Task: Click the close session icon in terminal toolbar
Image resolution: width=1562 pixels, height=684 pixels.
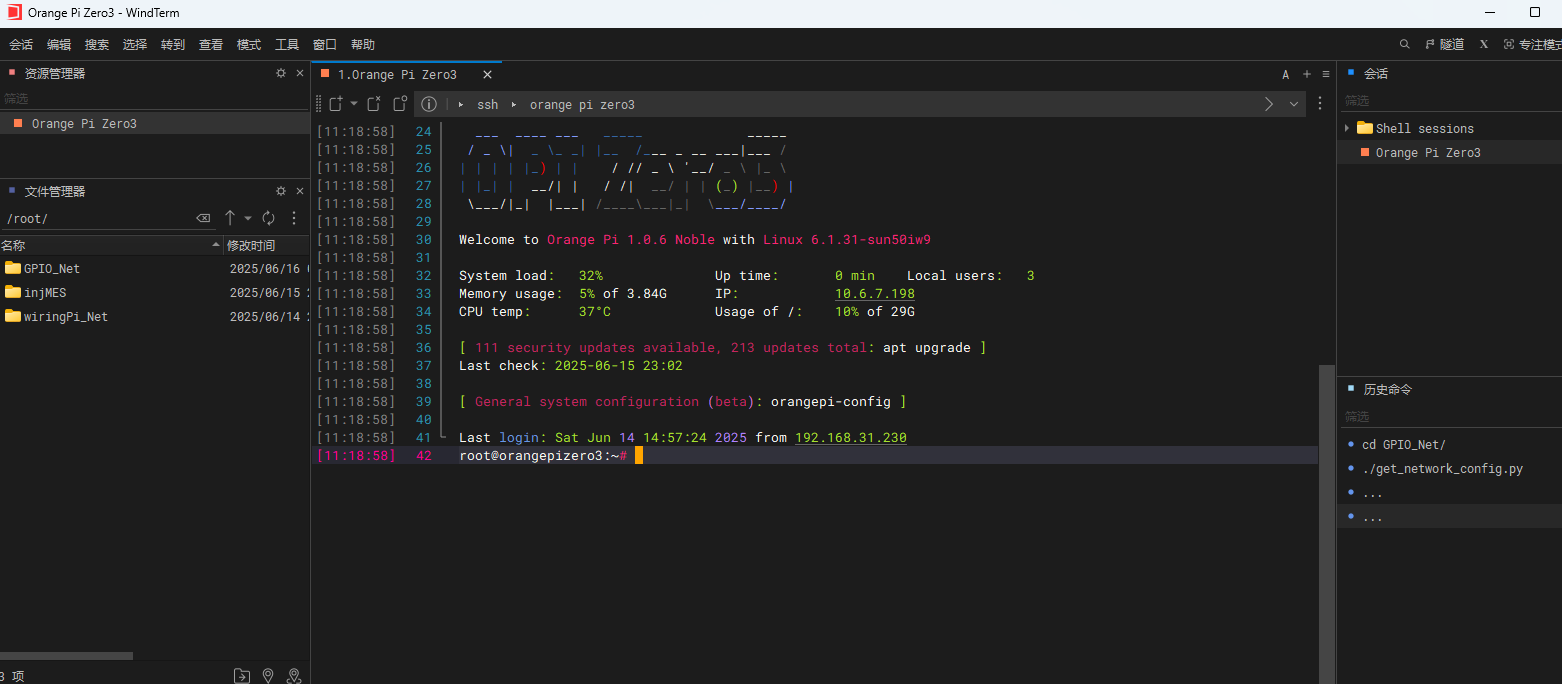Action: [x=374, y=104]
